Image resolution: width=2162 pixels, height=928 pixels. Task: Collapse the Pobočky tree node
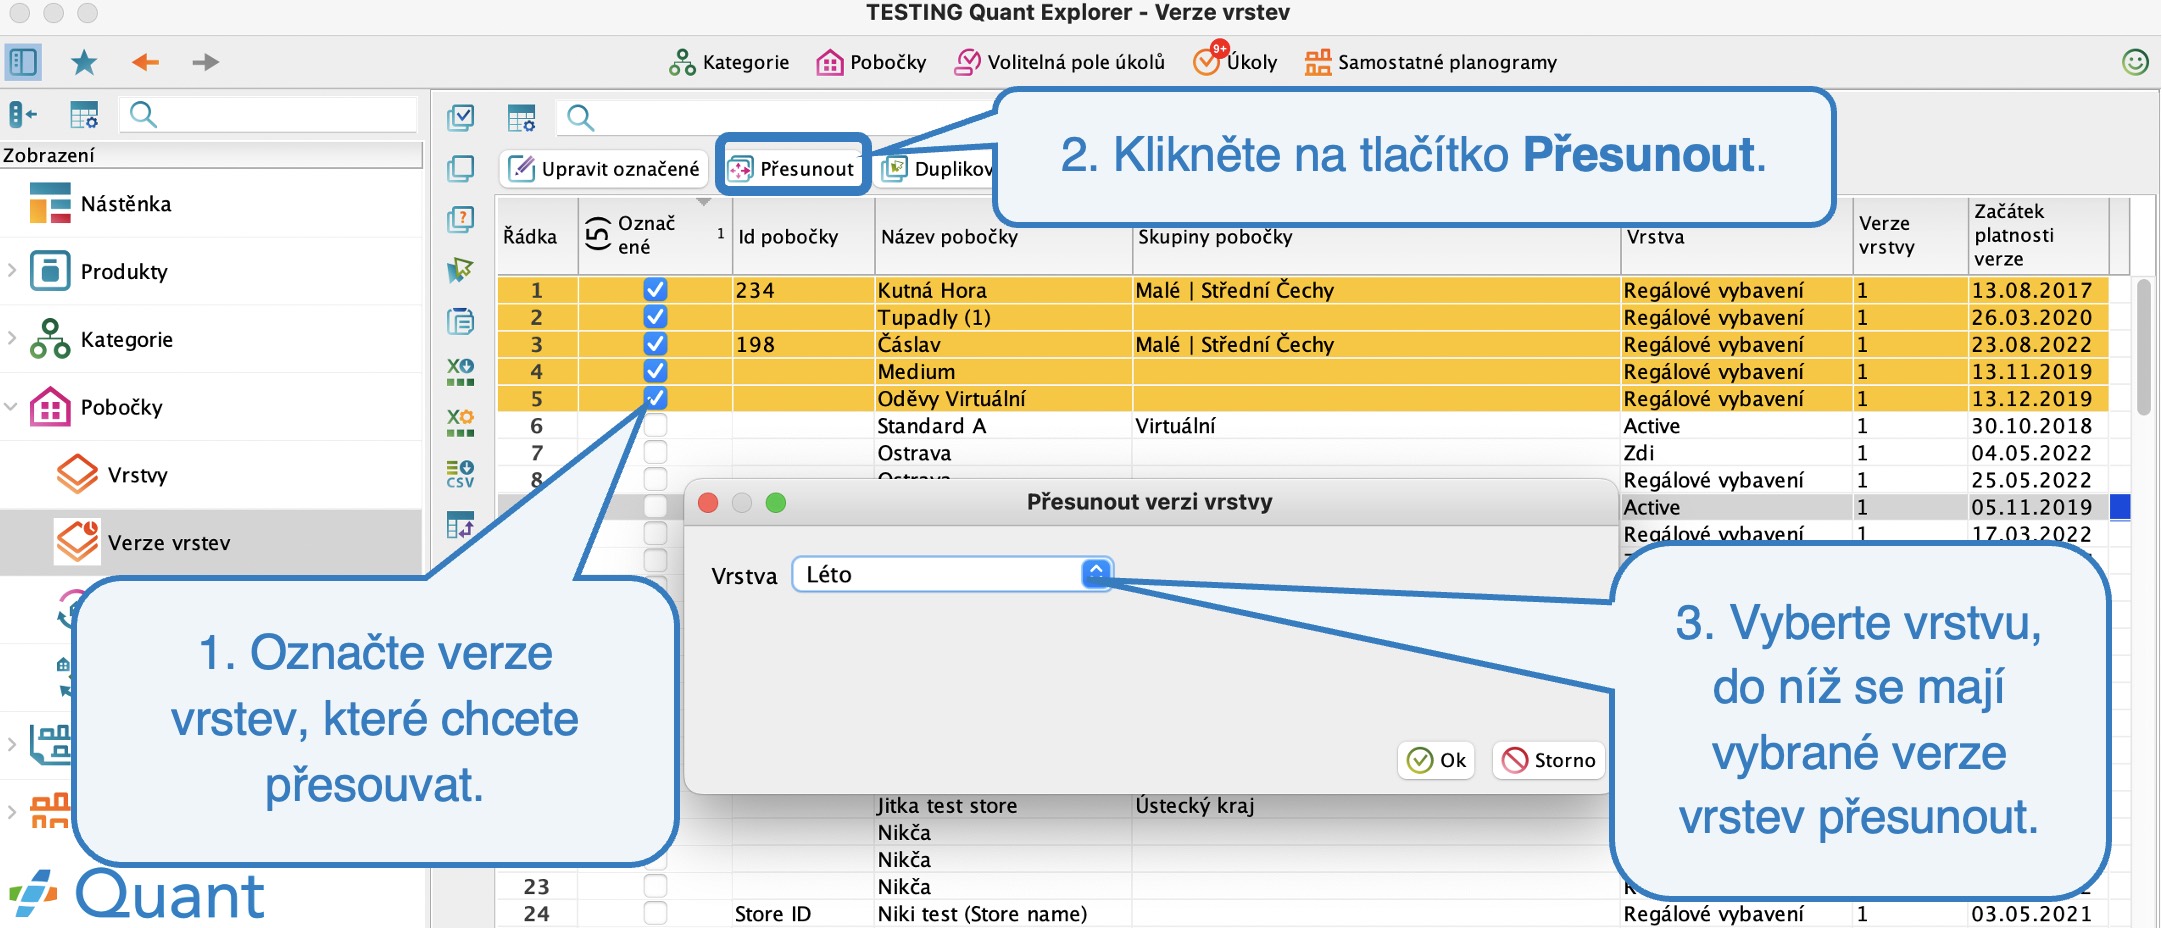[x=12, y=406]
